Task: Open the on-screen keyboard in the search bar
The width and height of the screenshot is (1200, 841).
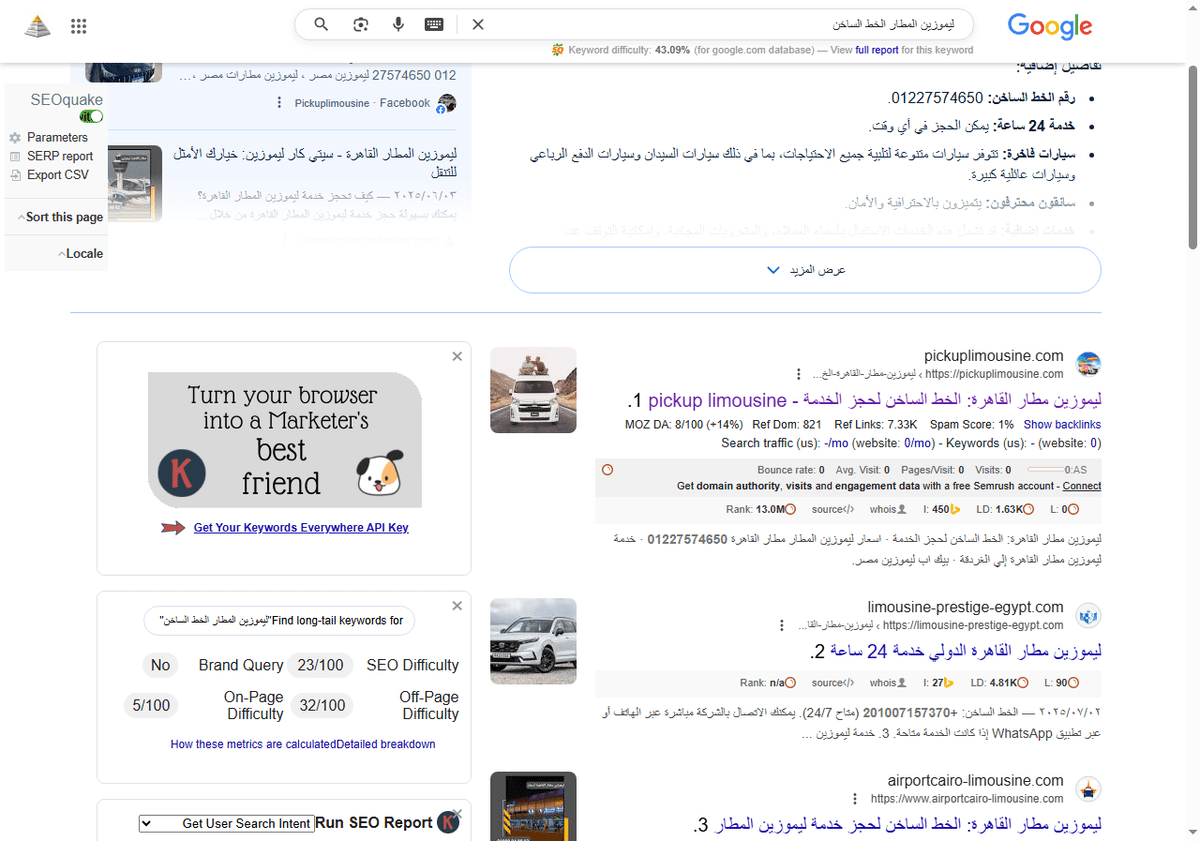Action: [433, 24]
